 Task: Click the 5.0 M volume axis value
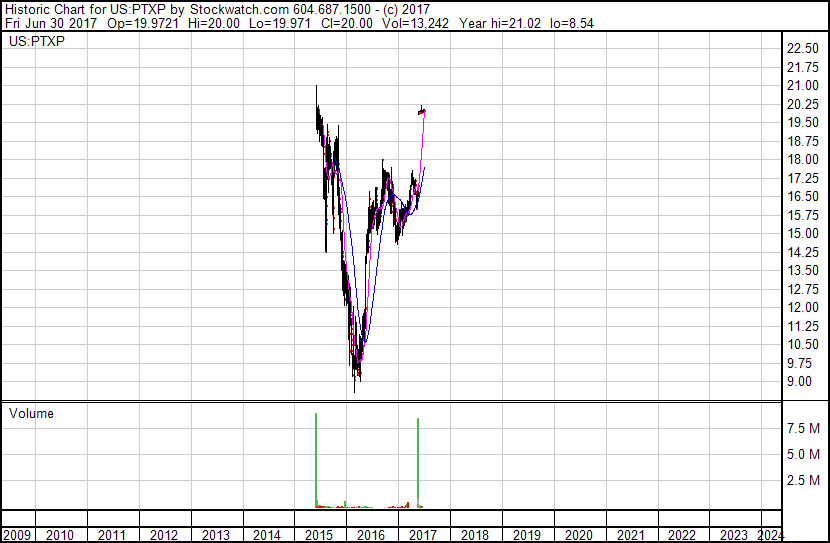pyautogui.click(x=803, y=454)
